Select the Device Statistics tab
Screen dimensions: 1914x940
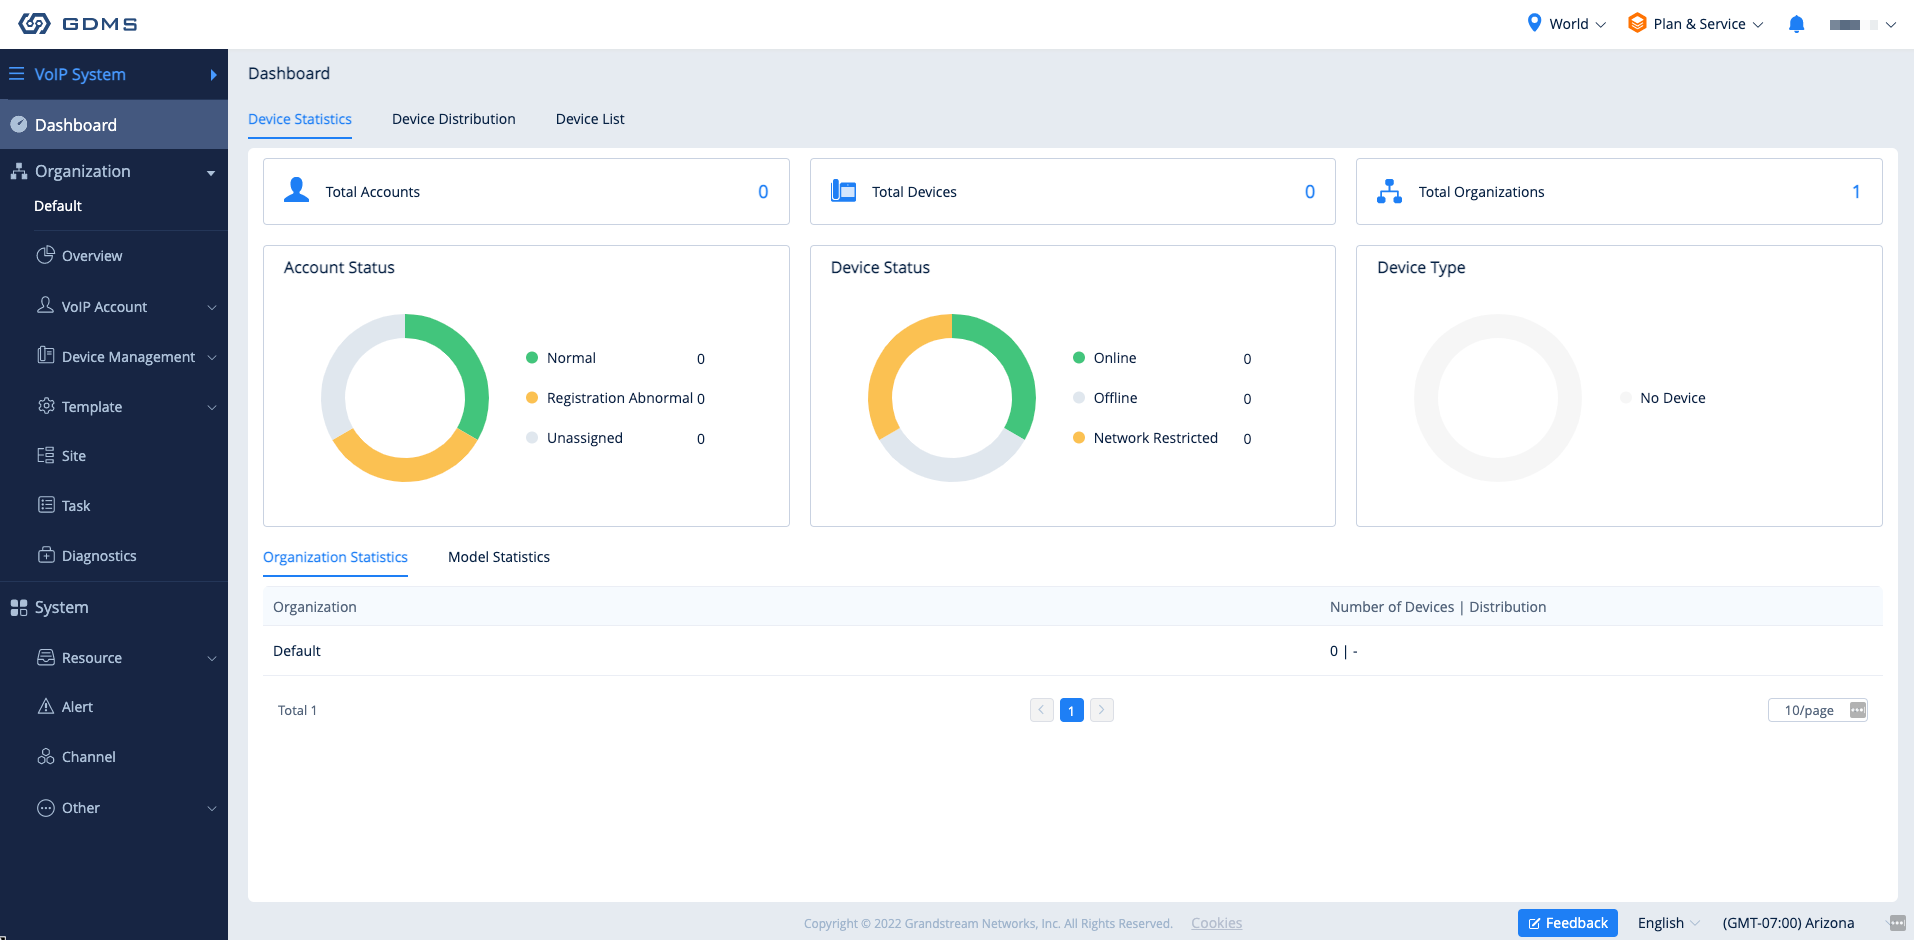tap(300, 119)
